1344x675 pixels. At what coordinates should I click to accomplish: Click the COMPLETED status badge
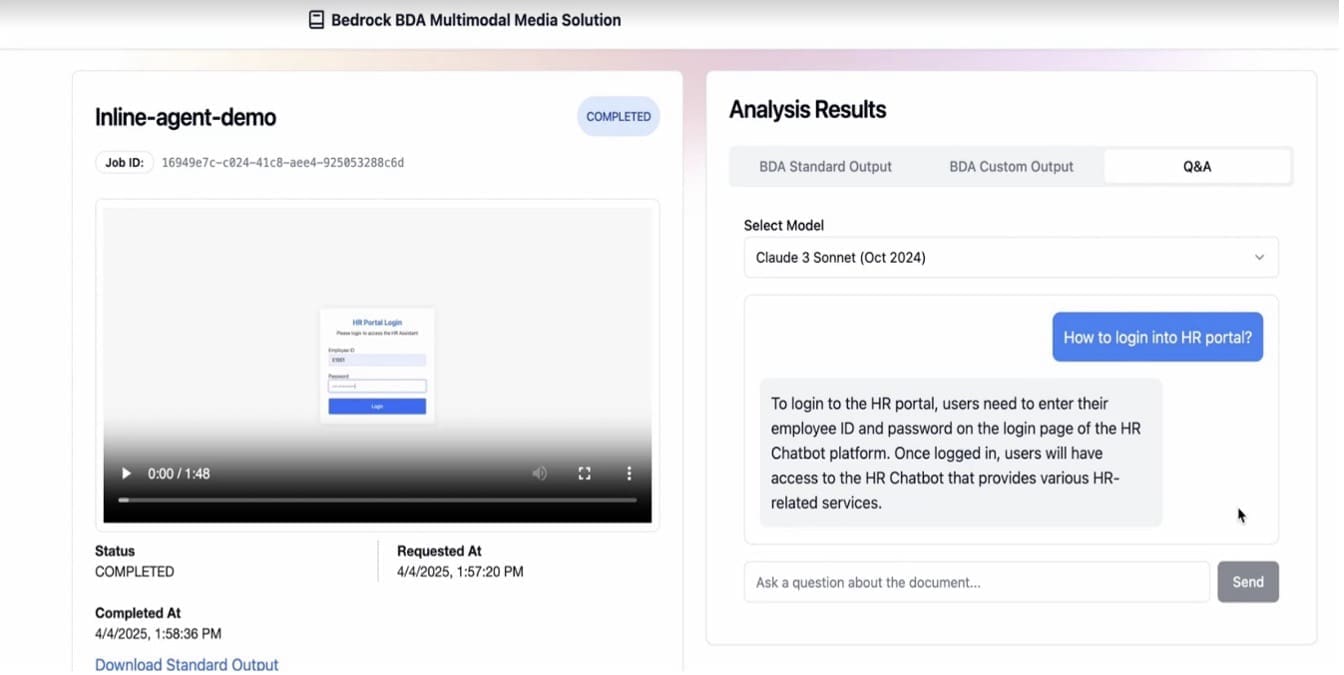tap(618, 117)
